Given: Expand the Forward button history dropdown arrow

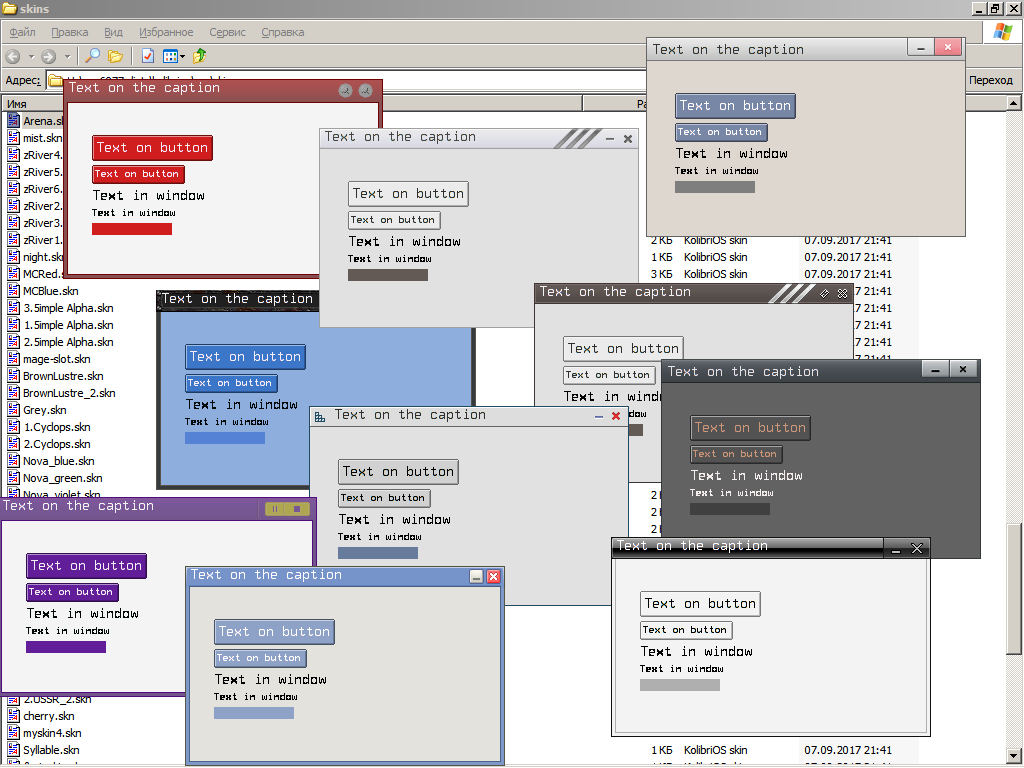Looking at the screenshot, I should pos(67,56).
